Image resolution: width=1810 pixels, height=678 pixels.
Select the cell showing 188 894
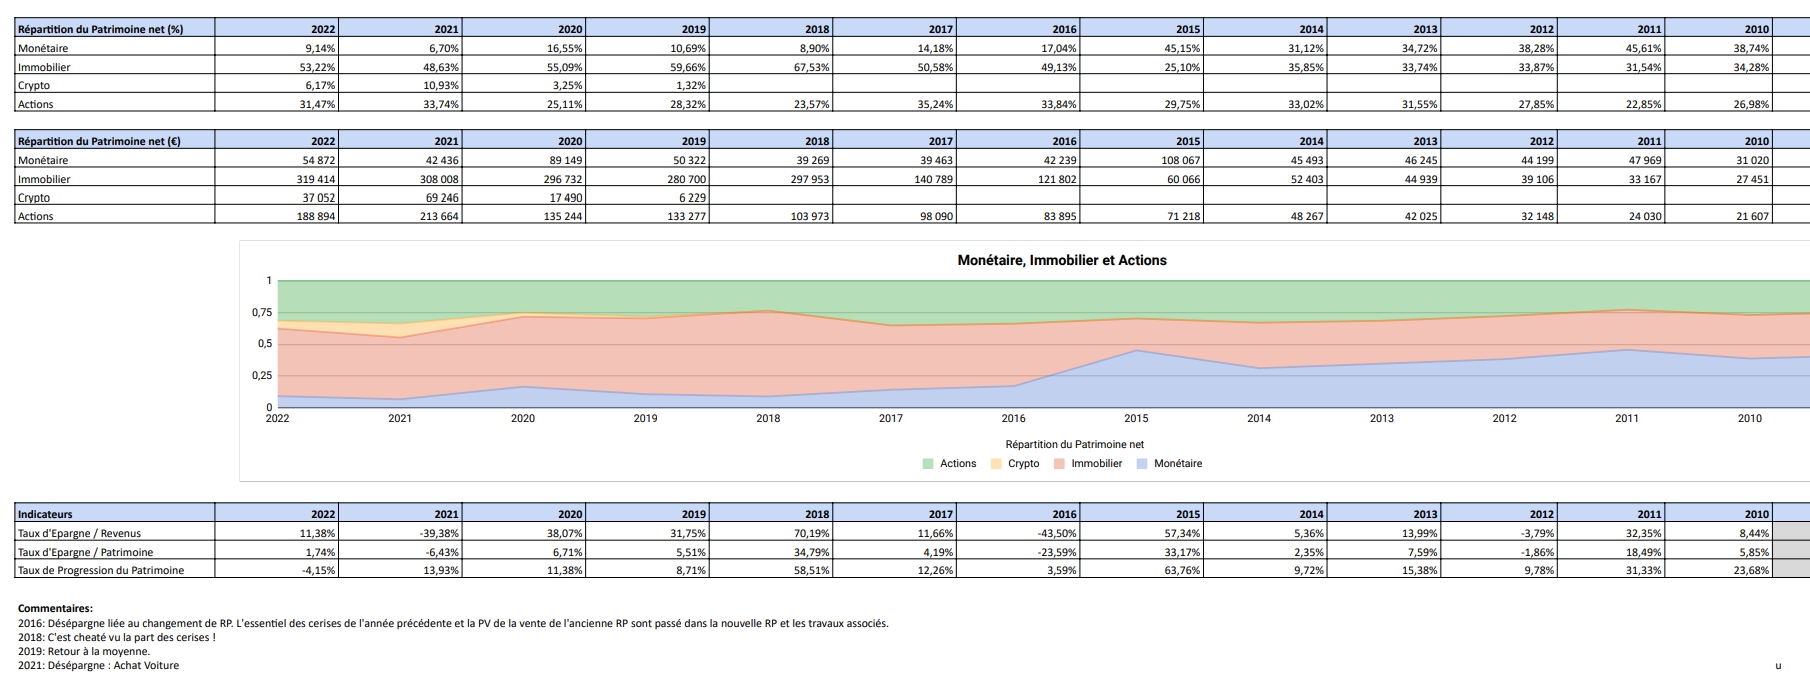pos(276,216)
